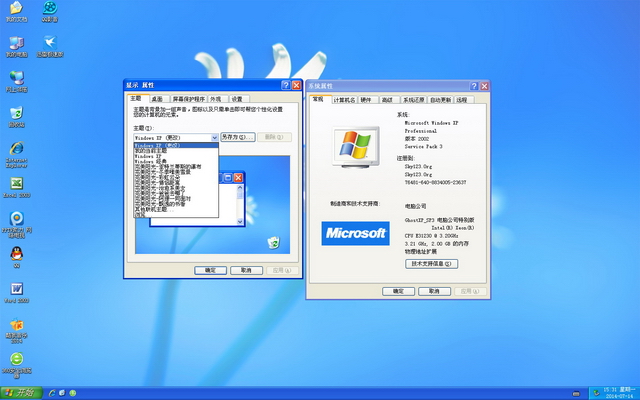Open the Network Neighborhood desktop icon
This screenshot has height=400, width=640.
coord(16,81)
